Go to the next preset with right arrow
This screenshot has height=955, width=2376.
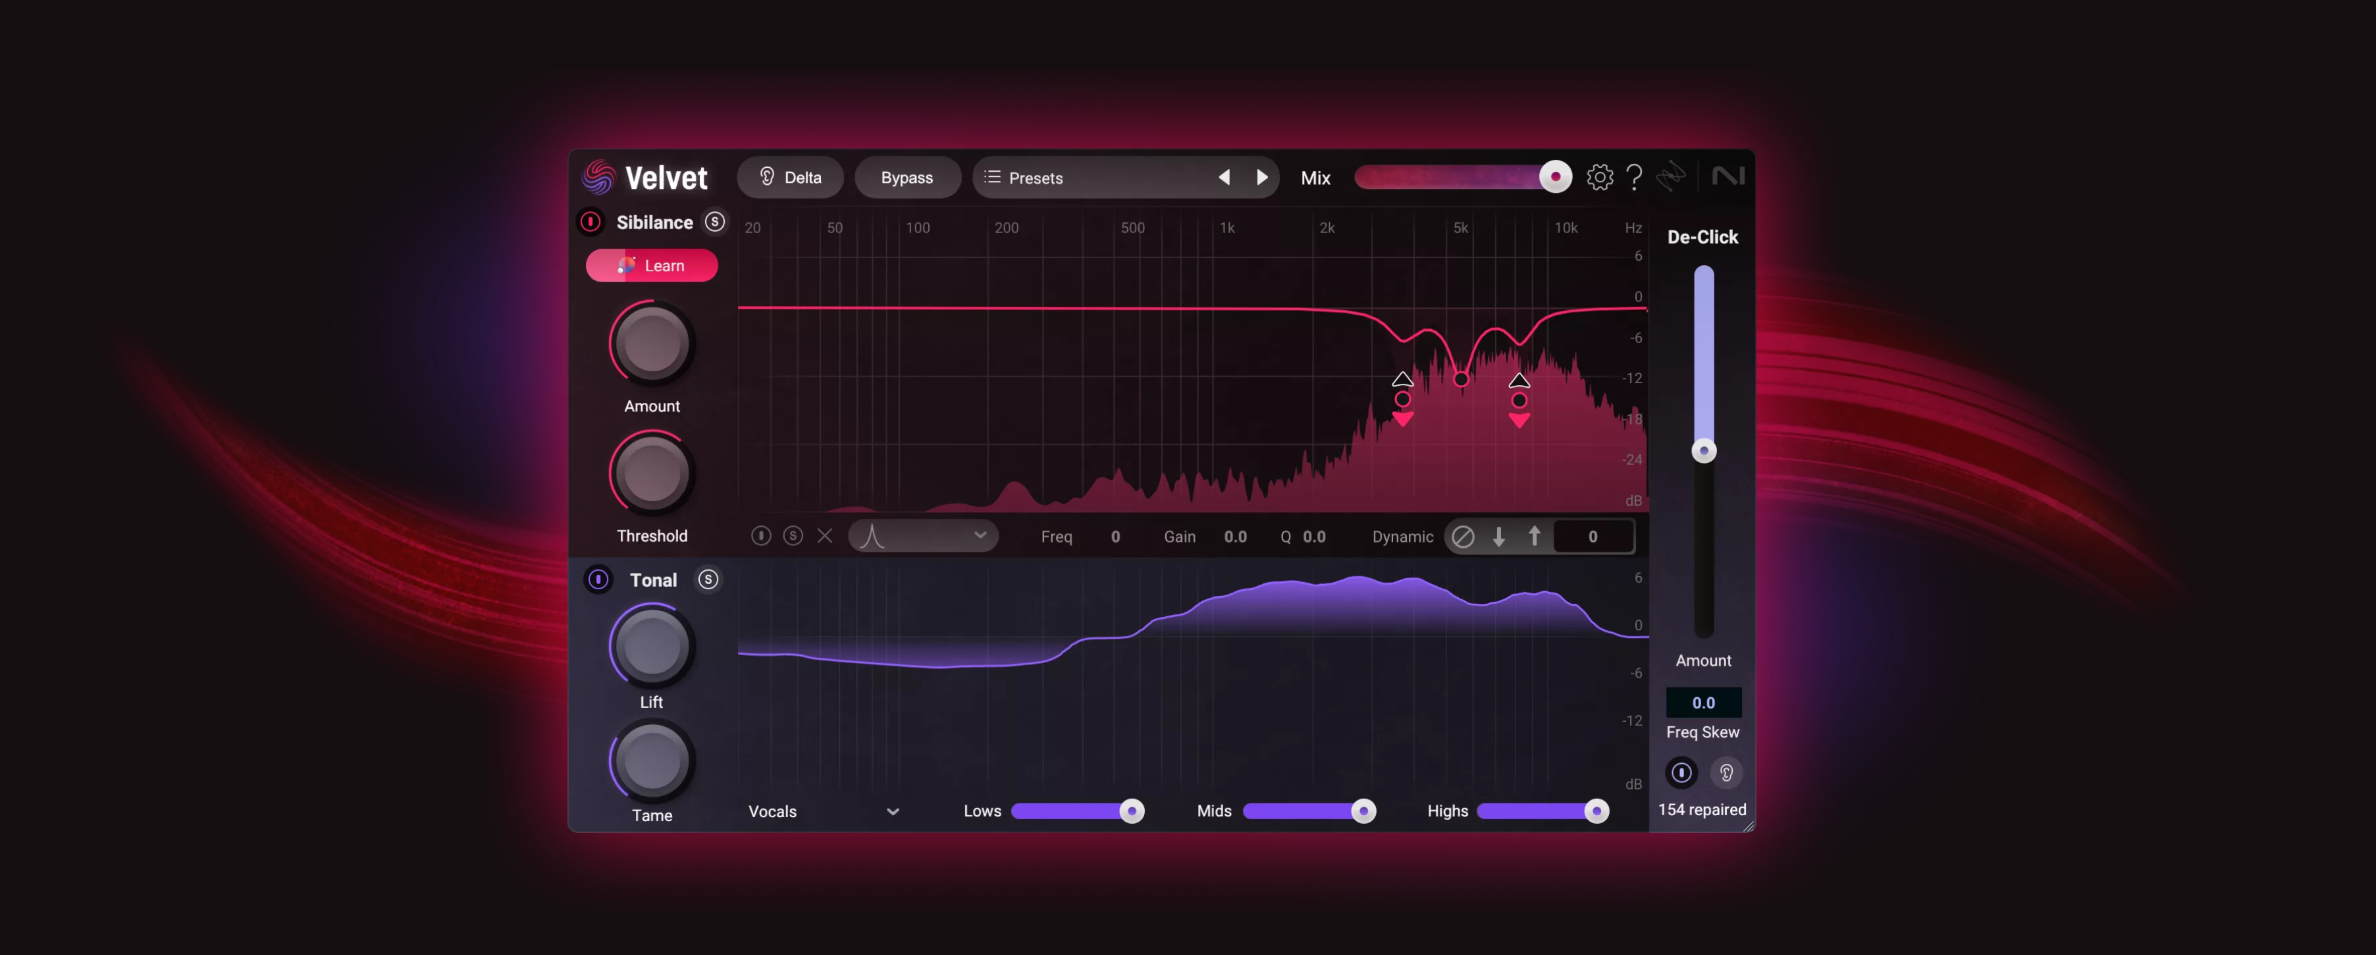(x=1262, y=177)
